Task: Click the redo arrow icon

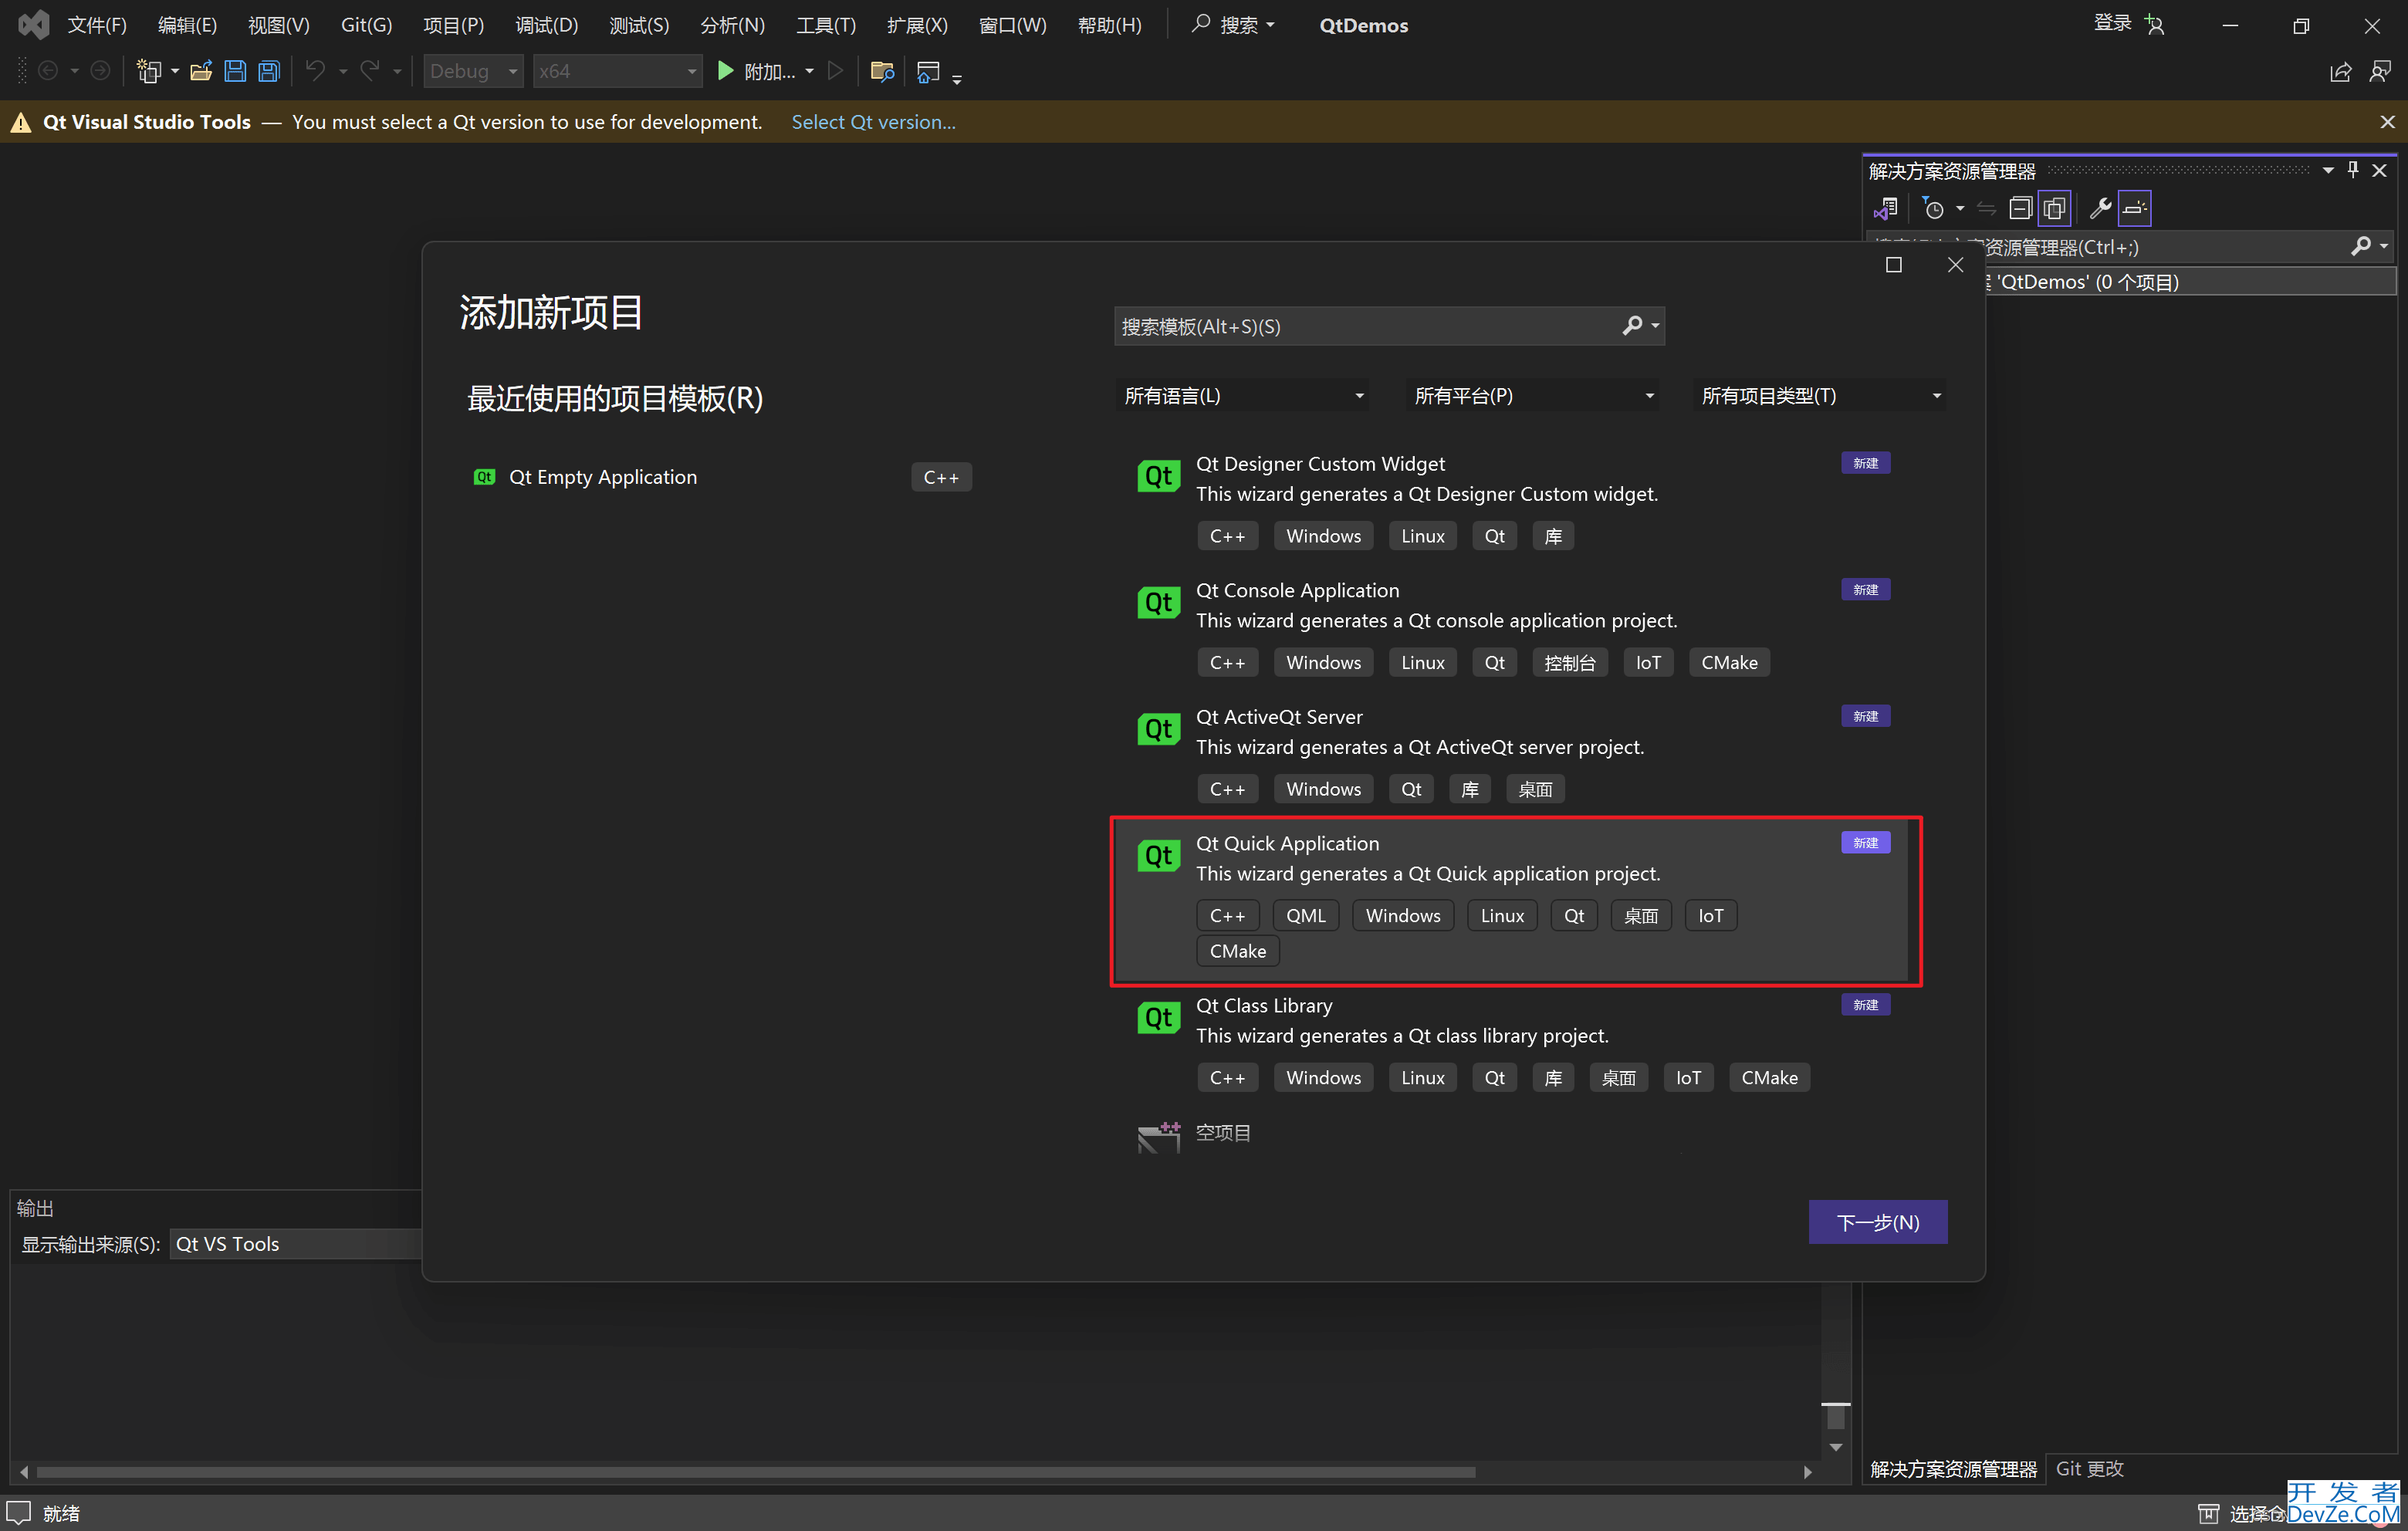Action: (370, 71)
